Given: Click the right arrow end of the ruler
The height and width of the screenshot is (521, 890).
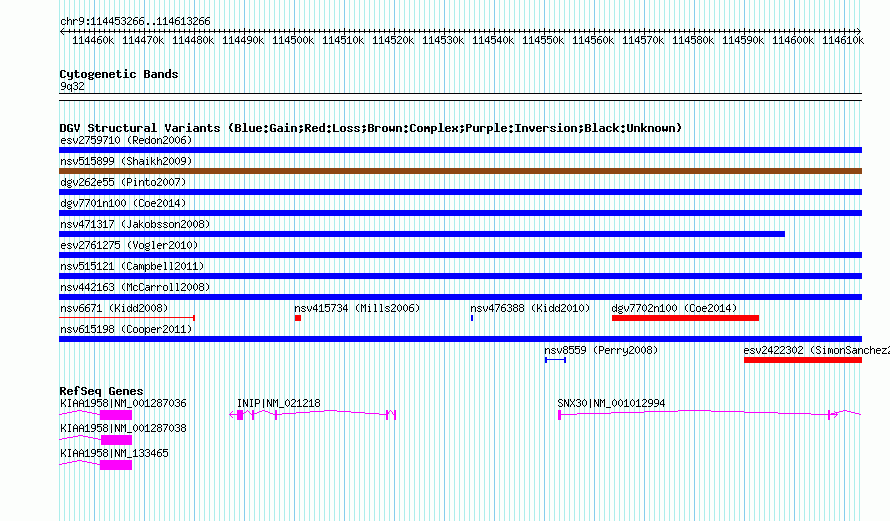Looking at the screenshot, I should point(859,31).
